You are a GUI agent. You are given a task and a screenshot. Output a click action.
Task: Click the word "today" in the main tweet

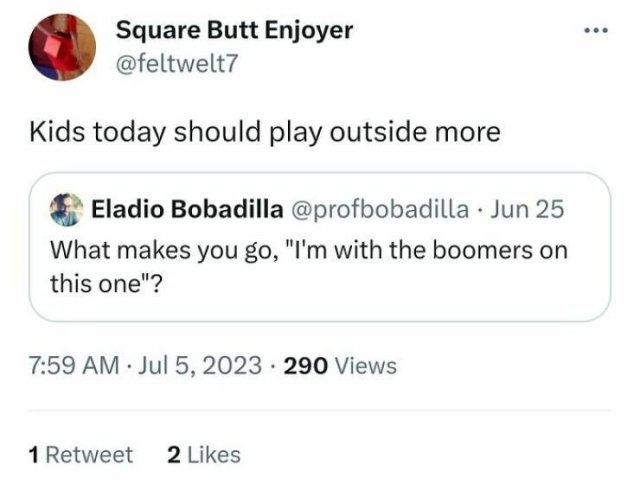click(133, 132)
